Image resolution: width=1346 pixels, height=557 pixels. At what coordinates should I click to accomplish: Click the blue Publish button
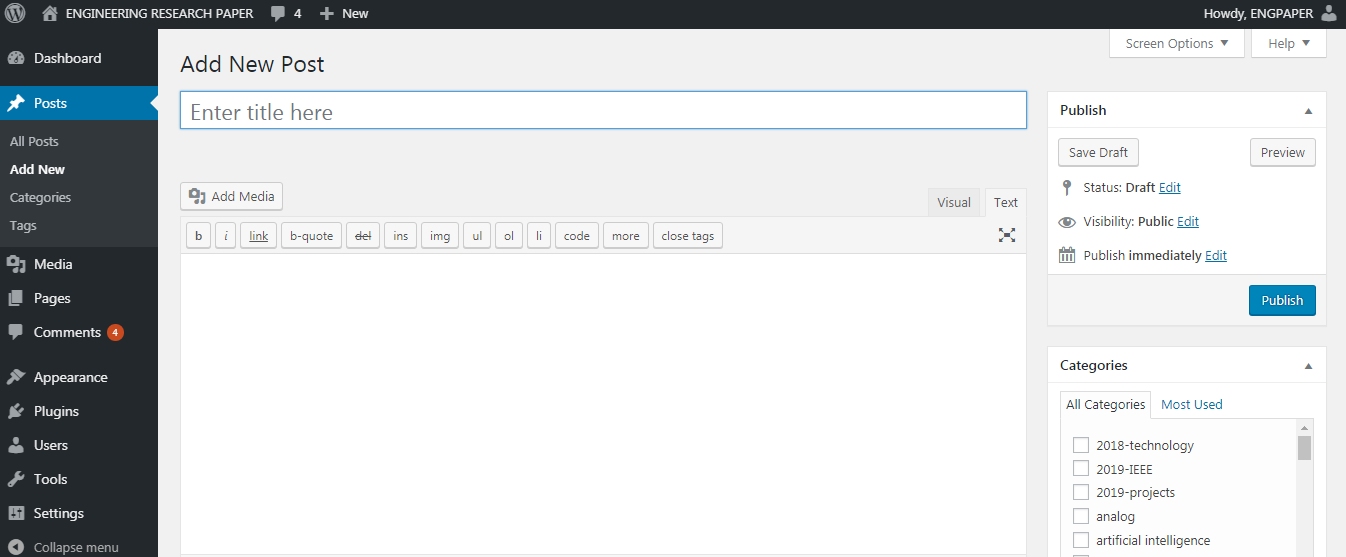(1281, 300)
